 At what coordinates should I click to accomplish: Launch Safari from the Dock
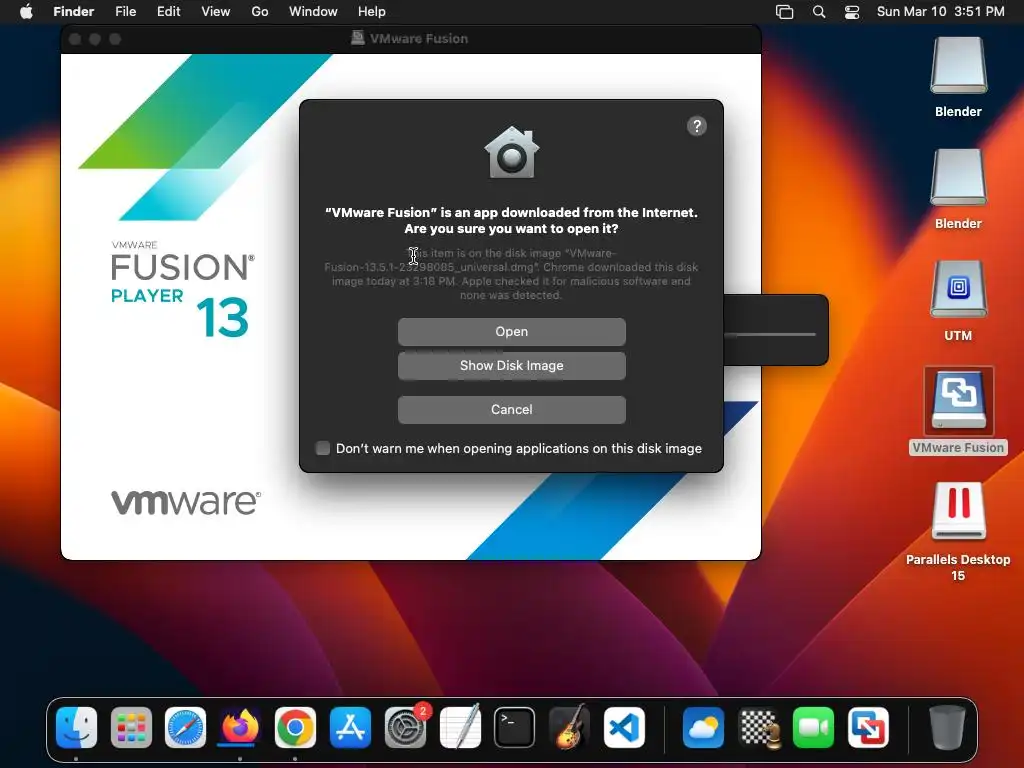pyautogui.click(x=185, y=728)
